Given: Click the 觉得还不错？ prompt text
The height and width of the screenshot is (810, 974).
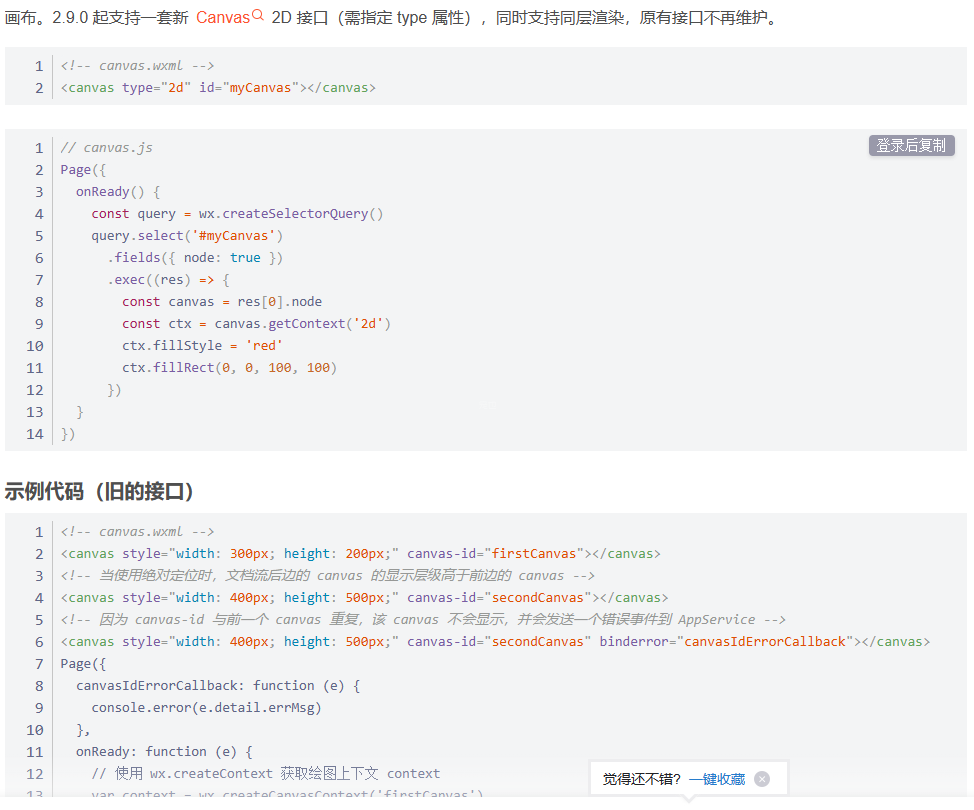Looking at the screenshot, I should tap(642, 779).
